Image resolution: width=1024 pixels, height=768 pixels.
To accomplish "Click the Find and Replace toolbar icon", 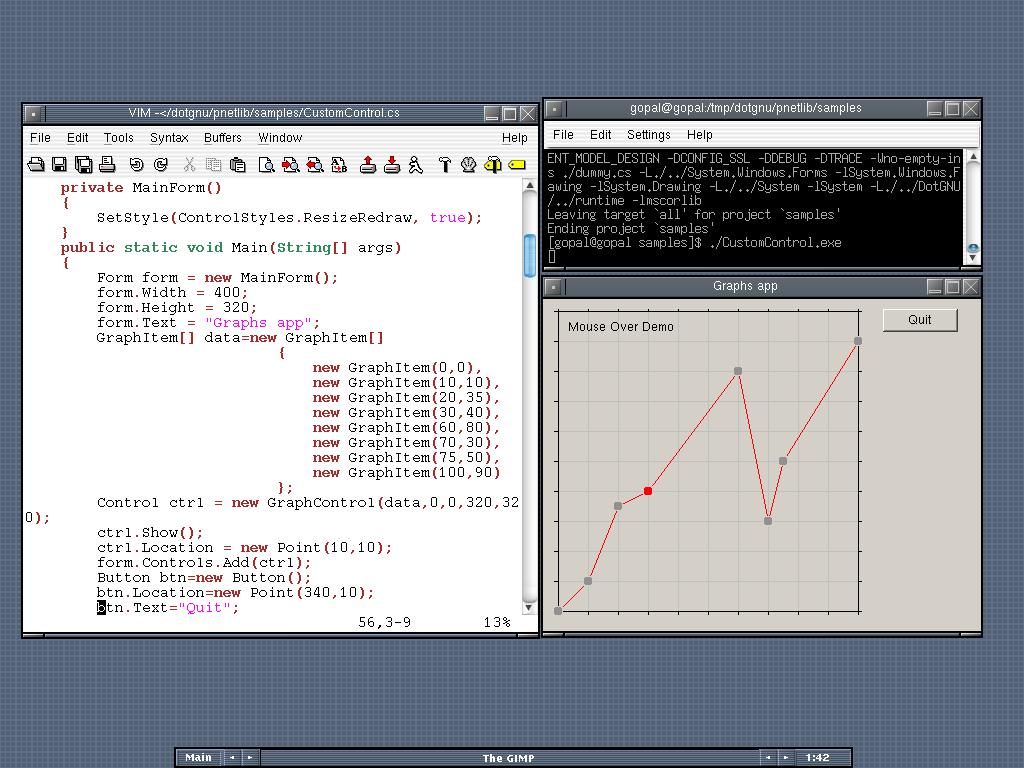I will tap(339, 165).
